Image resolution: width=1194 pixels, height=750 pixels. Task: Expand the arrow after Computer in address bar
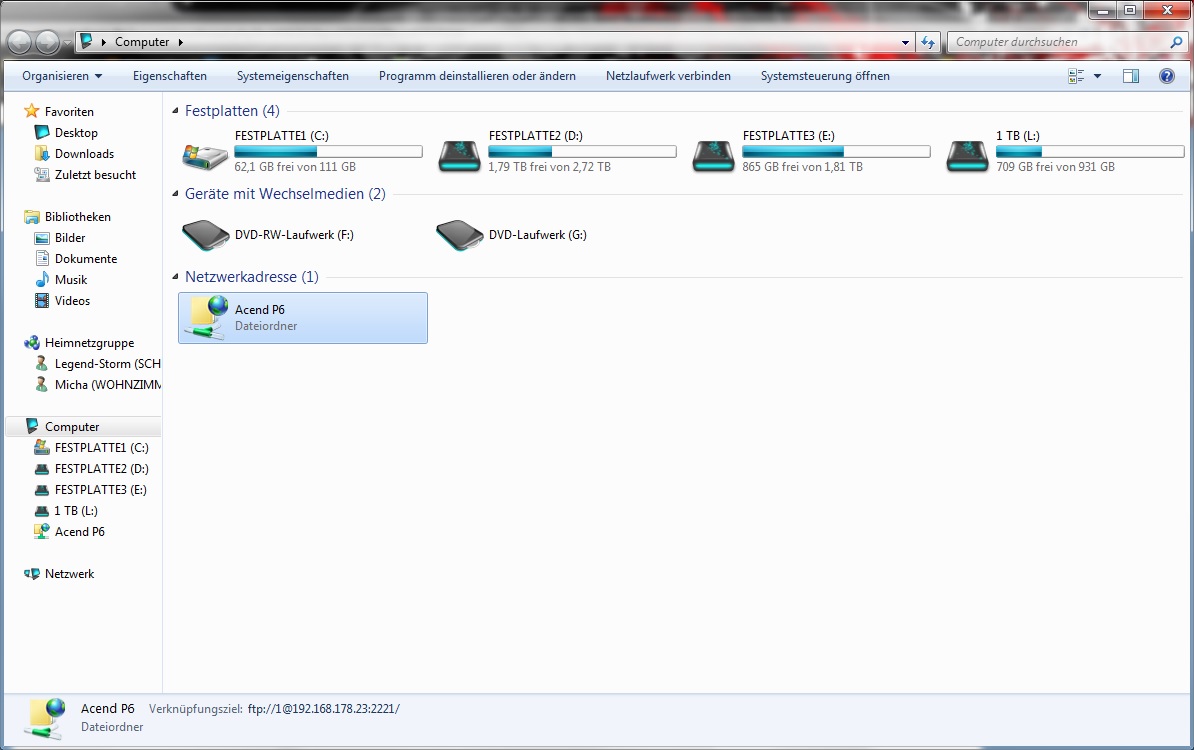click(180, 43)
